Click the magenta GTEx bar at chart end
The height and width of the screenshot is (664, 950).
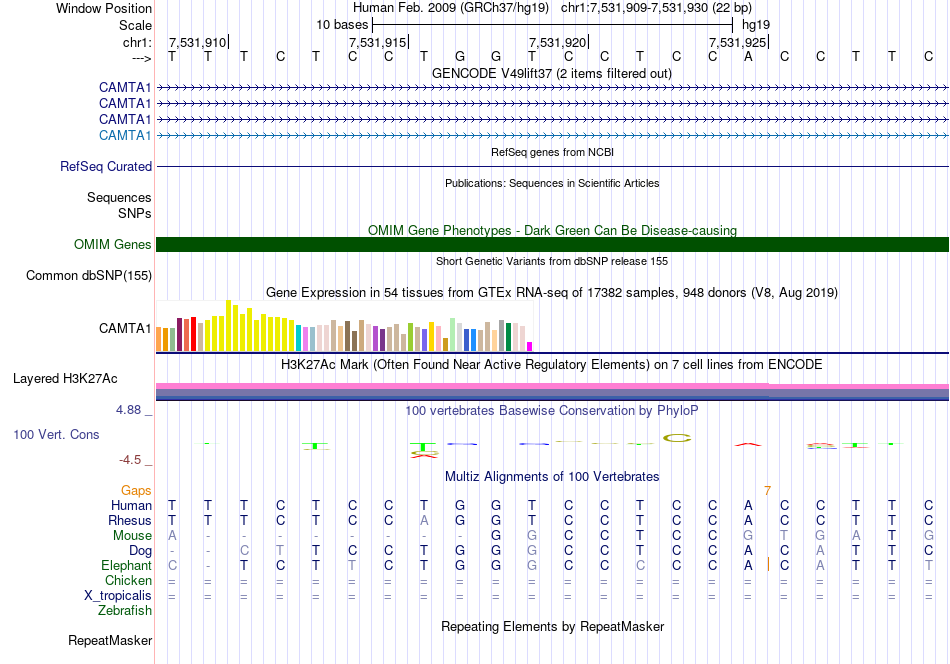pyautogui.click(x=529, y=347)
